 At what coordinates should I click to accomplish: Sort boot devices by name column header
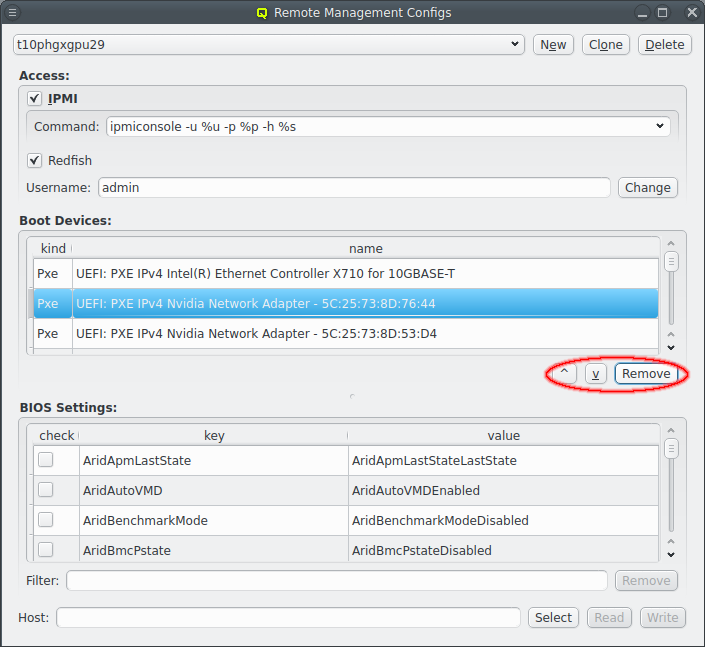point(365,248)
